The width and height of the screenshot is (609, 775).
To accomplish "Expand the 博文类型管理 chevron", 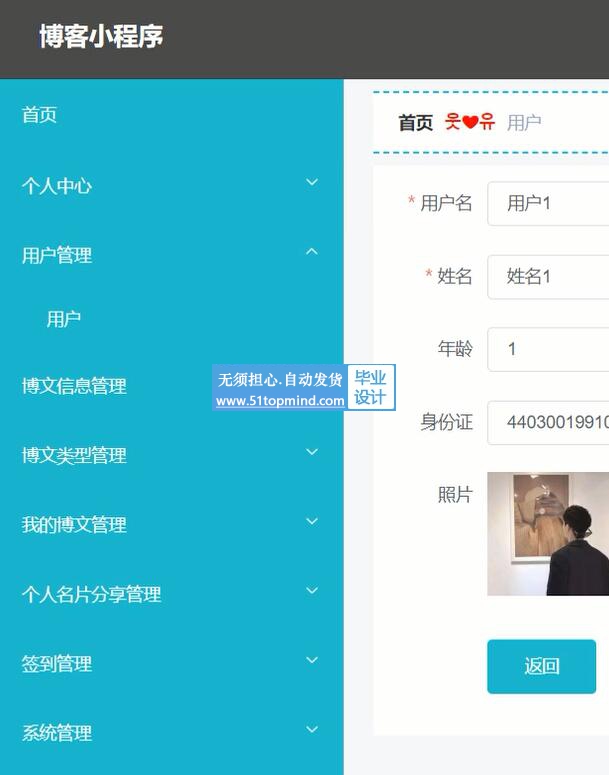I will 312,452.
